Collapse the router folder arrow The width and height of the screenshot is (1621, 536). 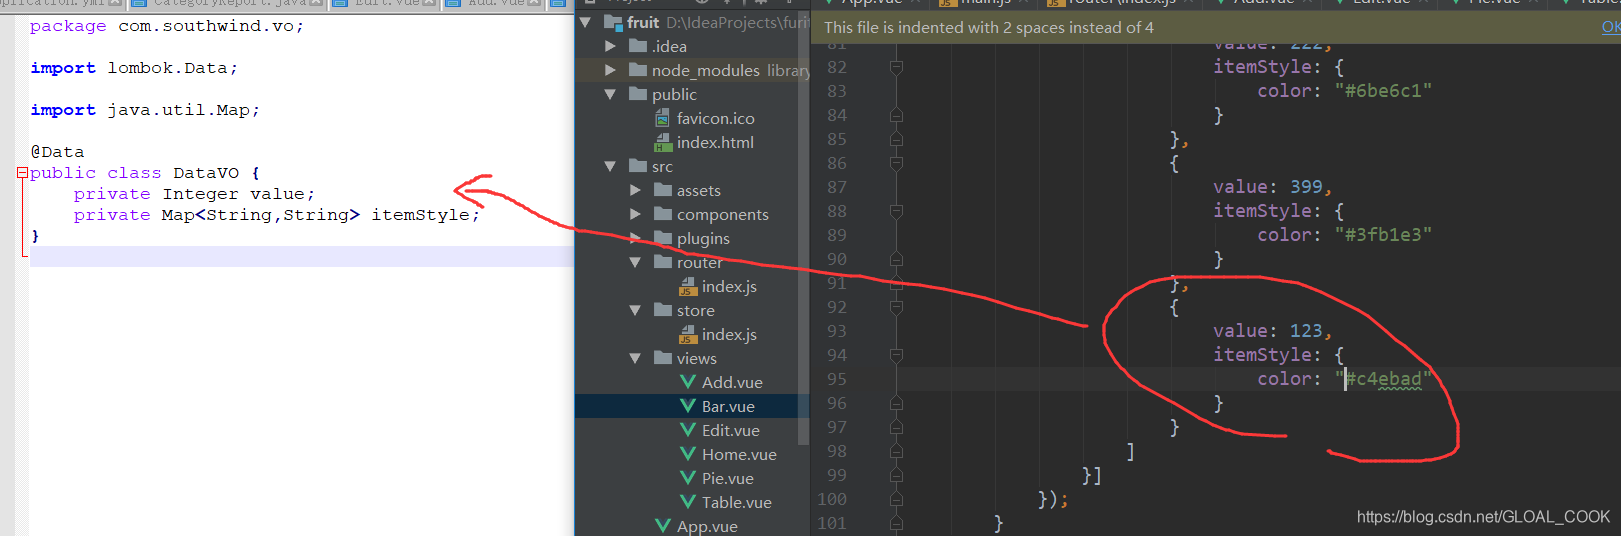click(635, 262)
